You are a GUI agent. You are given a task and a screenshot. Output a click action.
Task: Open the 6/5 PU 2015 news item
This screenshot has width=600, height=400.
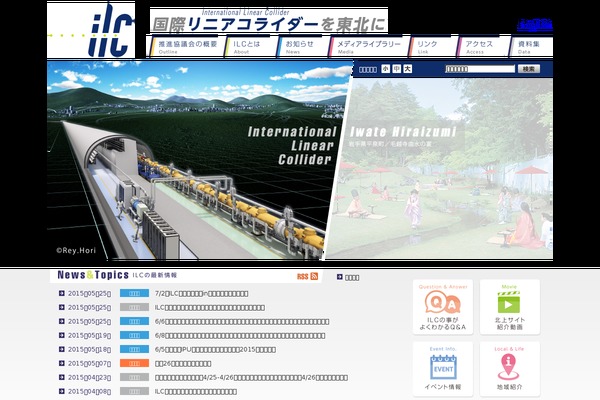pyautogui.click(x=215, y=349)
